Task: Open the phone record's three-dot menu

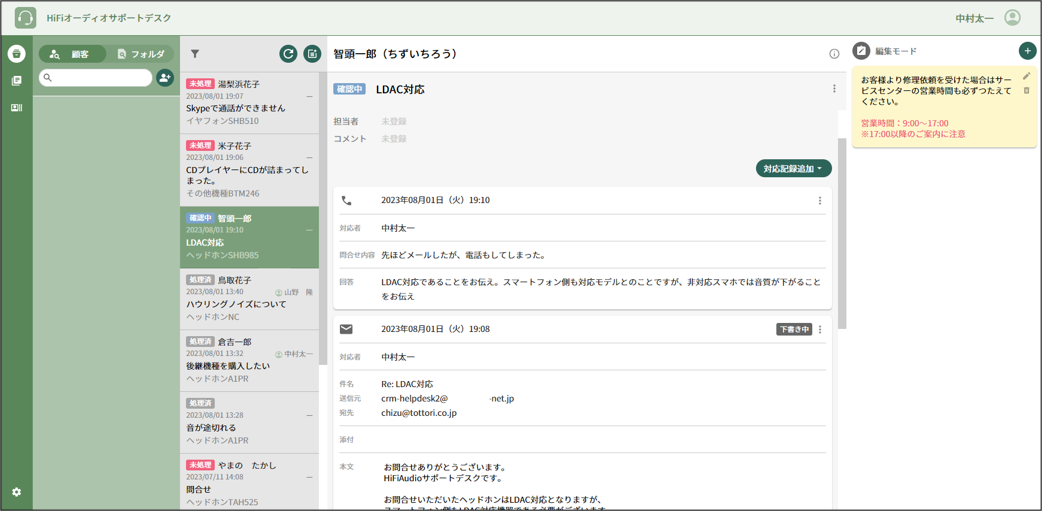Action: [x=820, y=201]
